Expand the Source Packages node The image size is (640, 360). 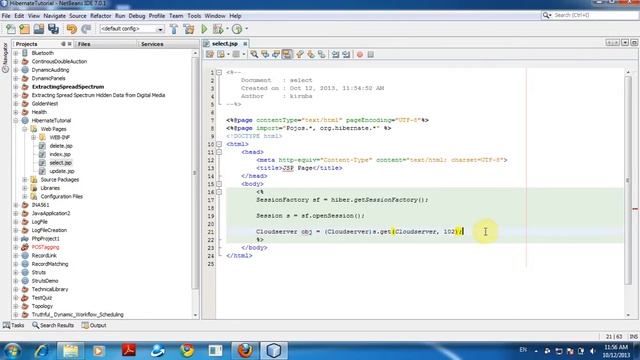pyautogui.click(x=24, y=180)
